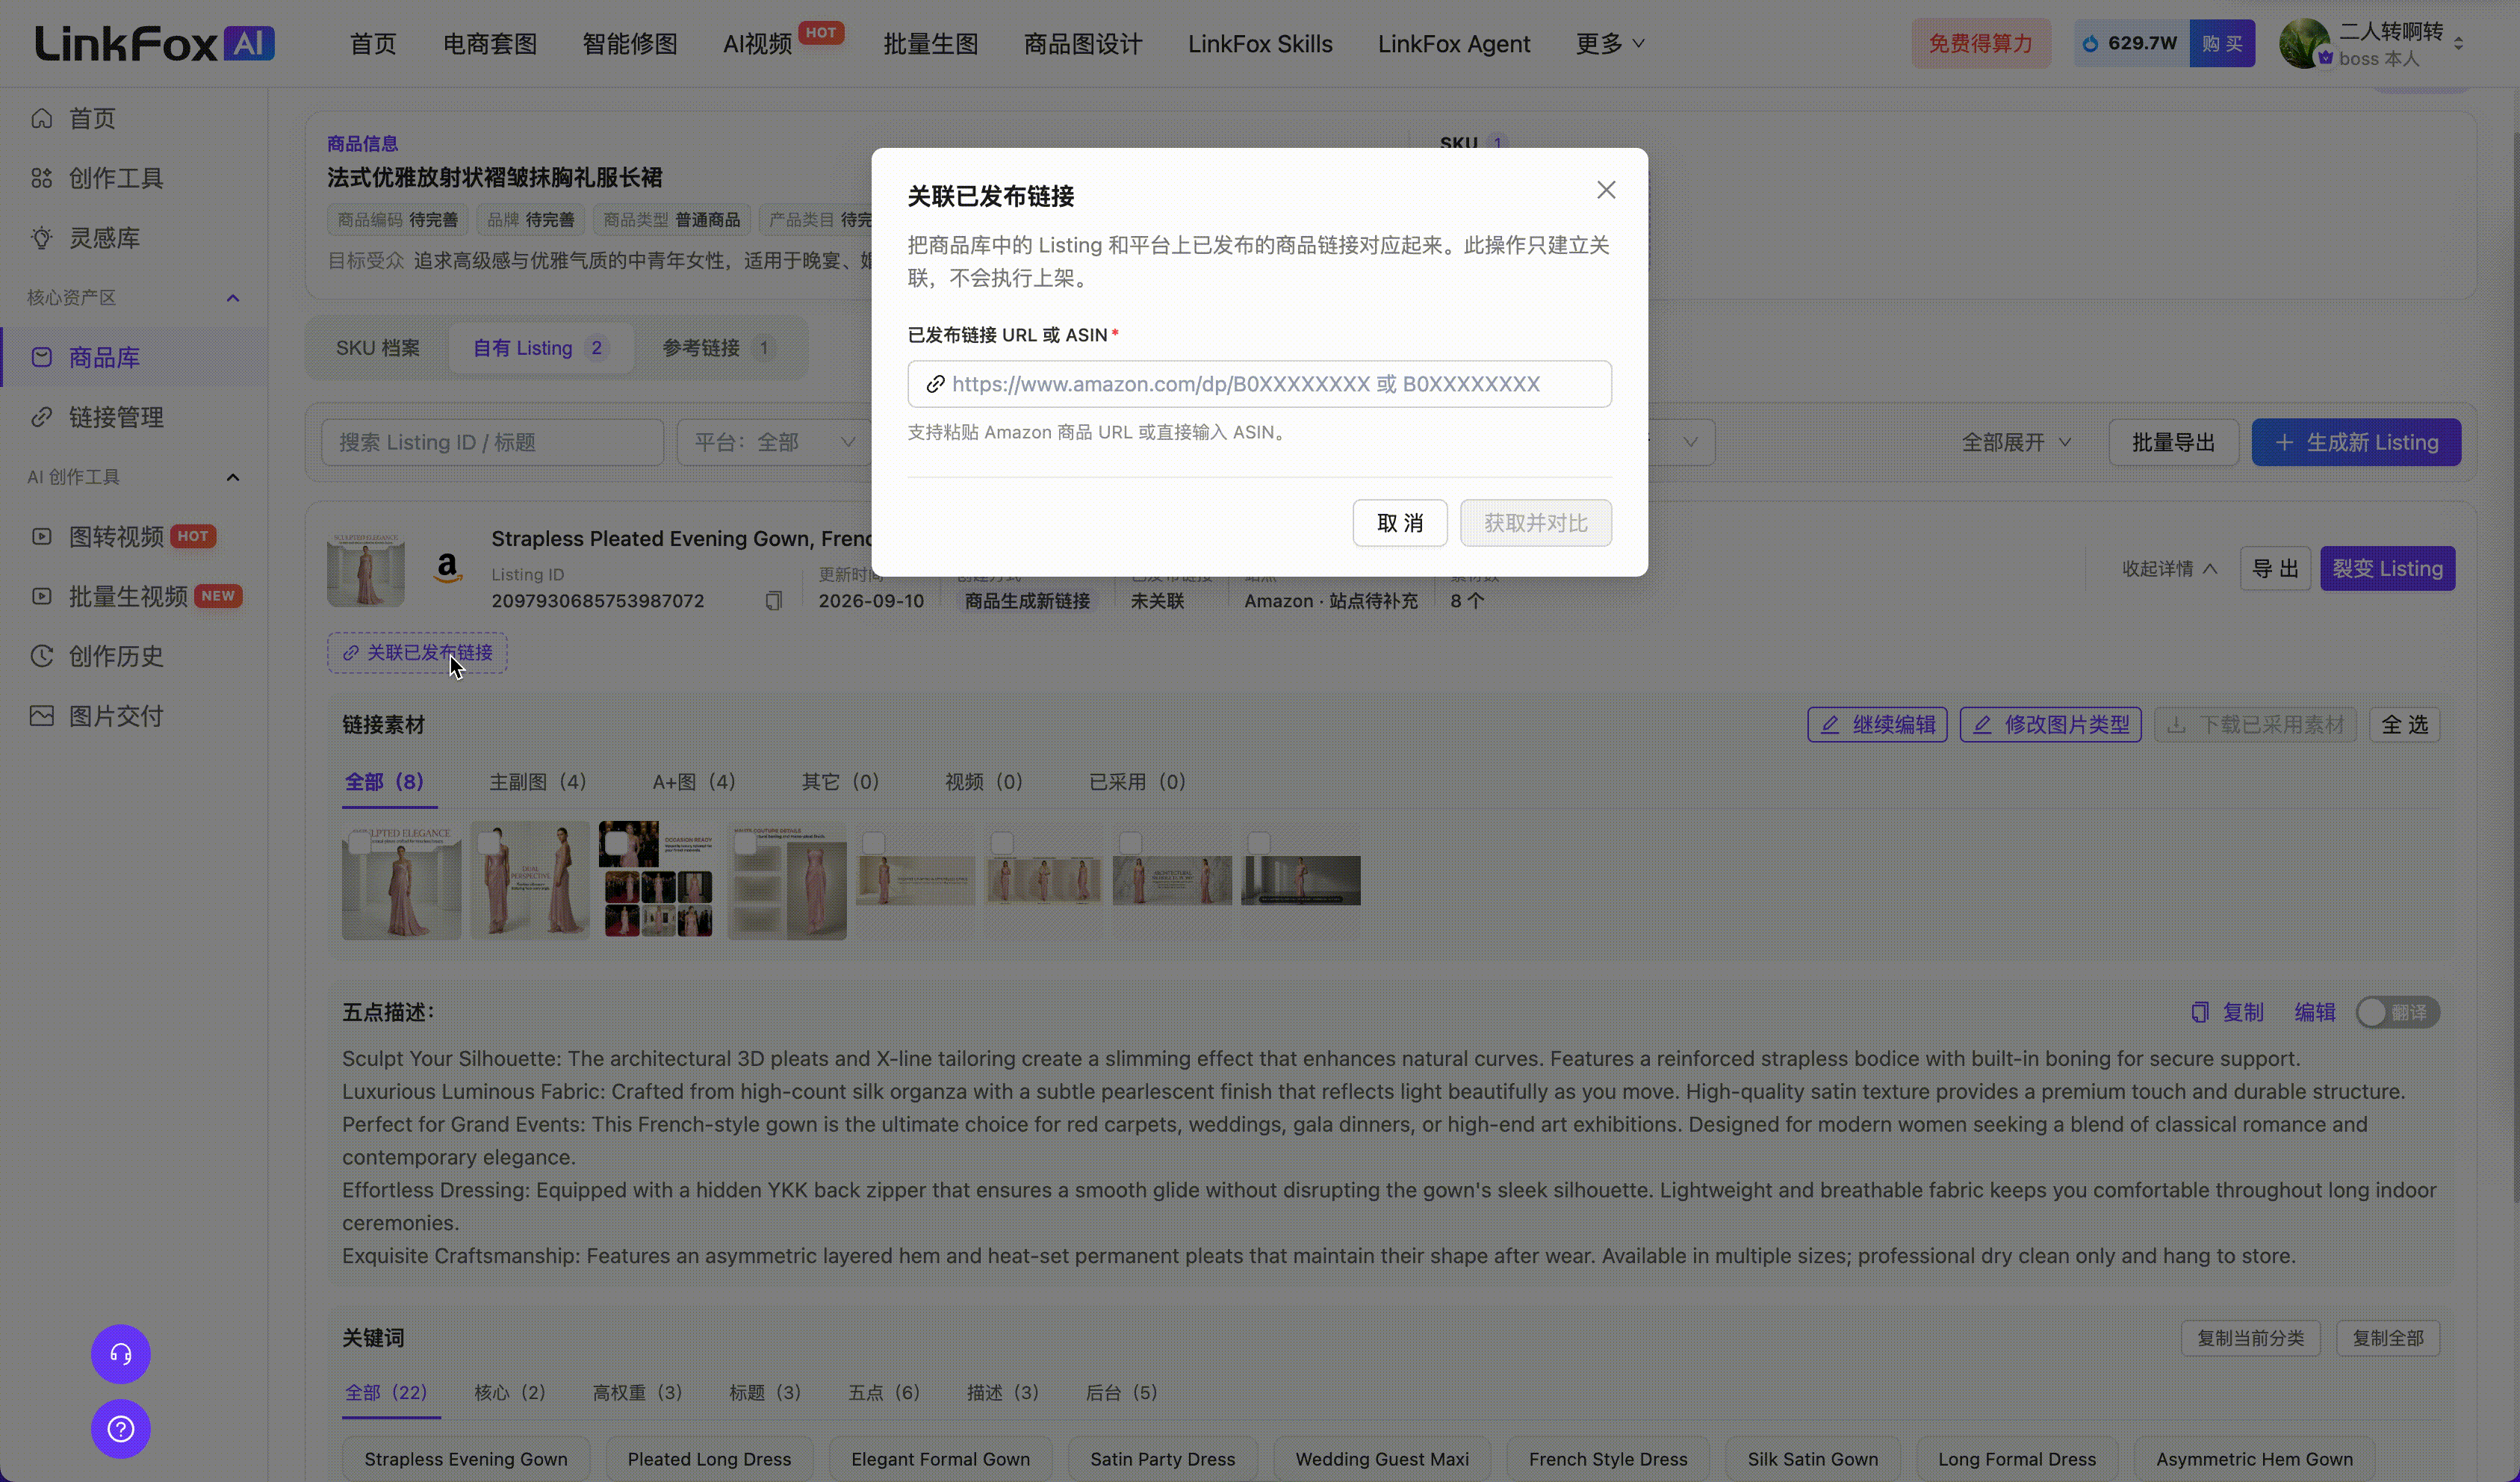
Task: Copy the Listing ID with copy icon
Action: 773,601
